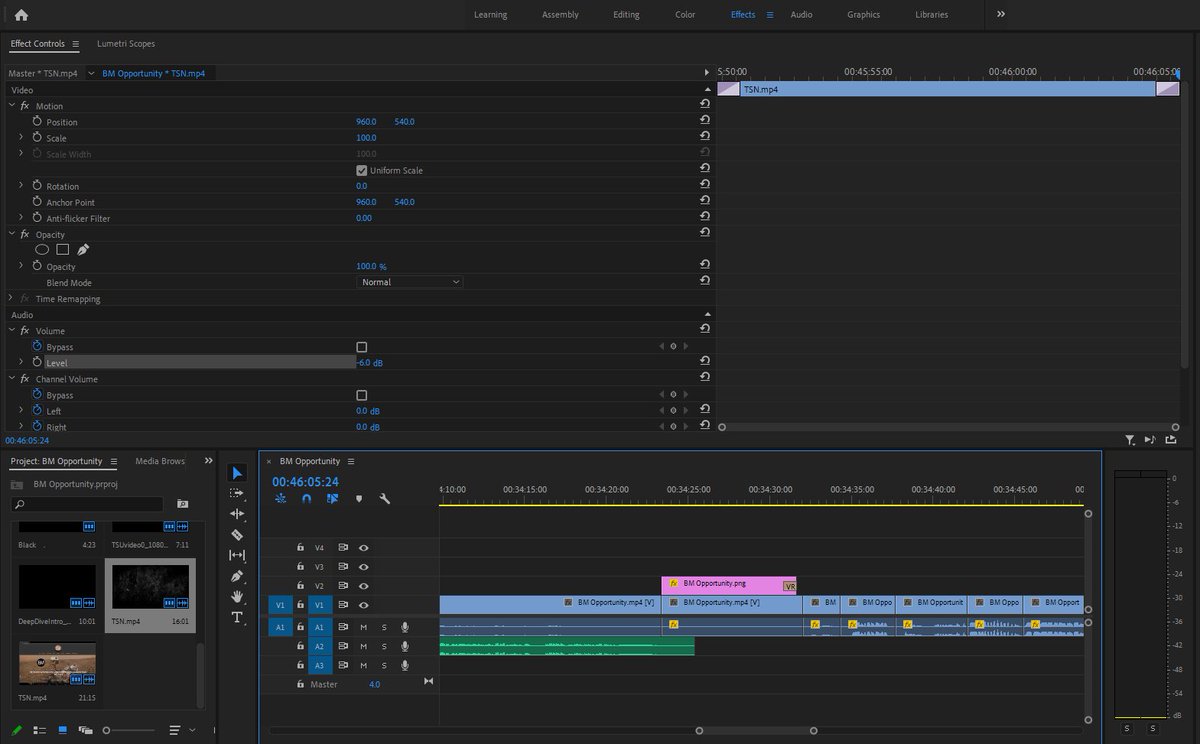Expand the Anti-flicker Filter property

coord(21,217)
